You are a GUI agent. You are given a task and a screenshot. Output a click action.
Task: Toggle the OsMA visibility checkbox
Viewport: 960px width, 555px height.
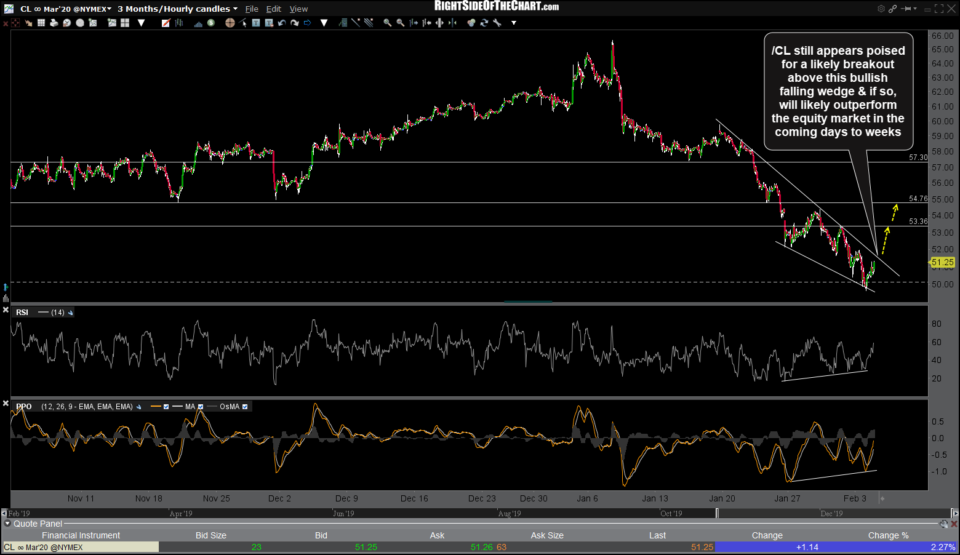(245, 406)
